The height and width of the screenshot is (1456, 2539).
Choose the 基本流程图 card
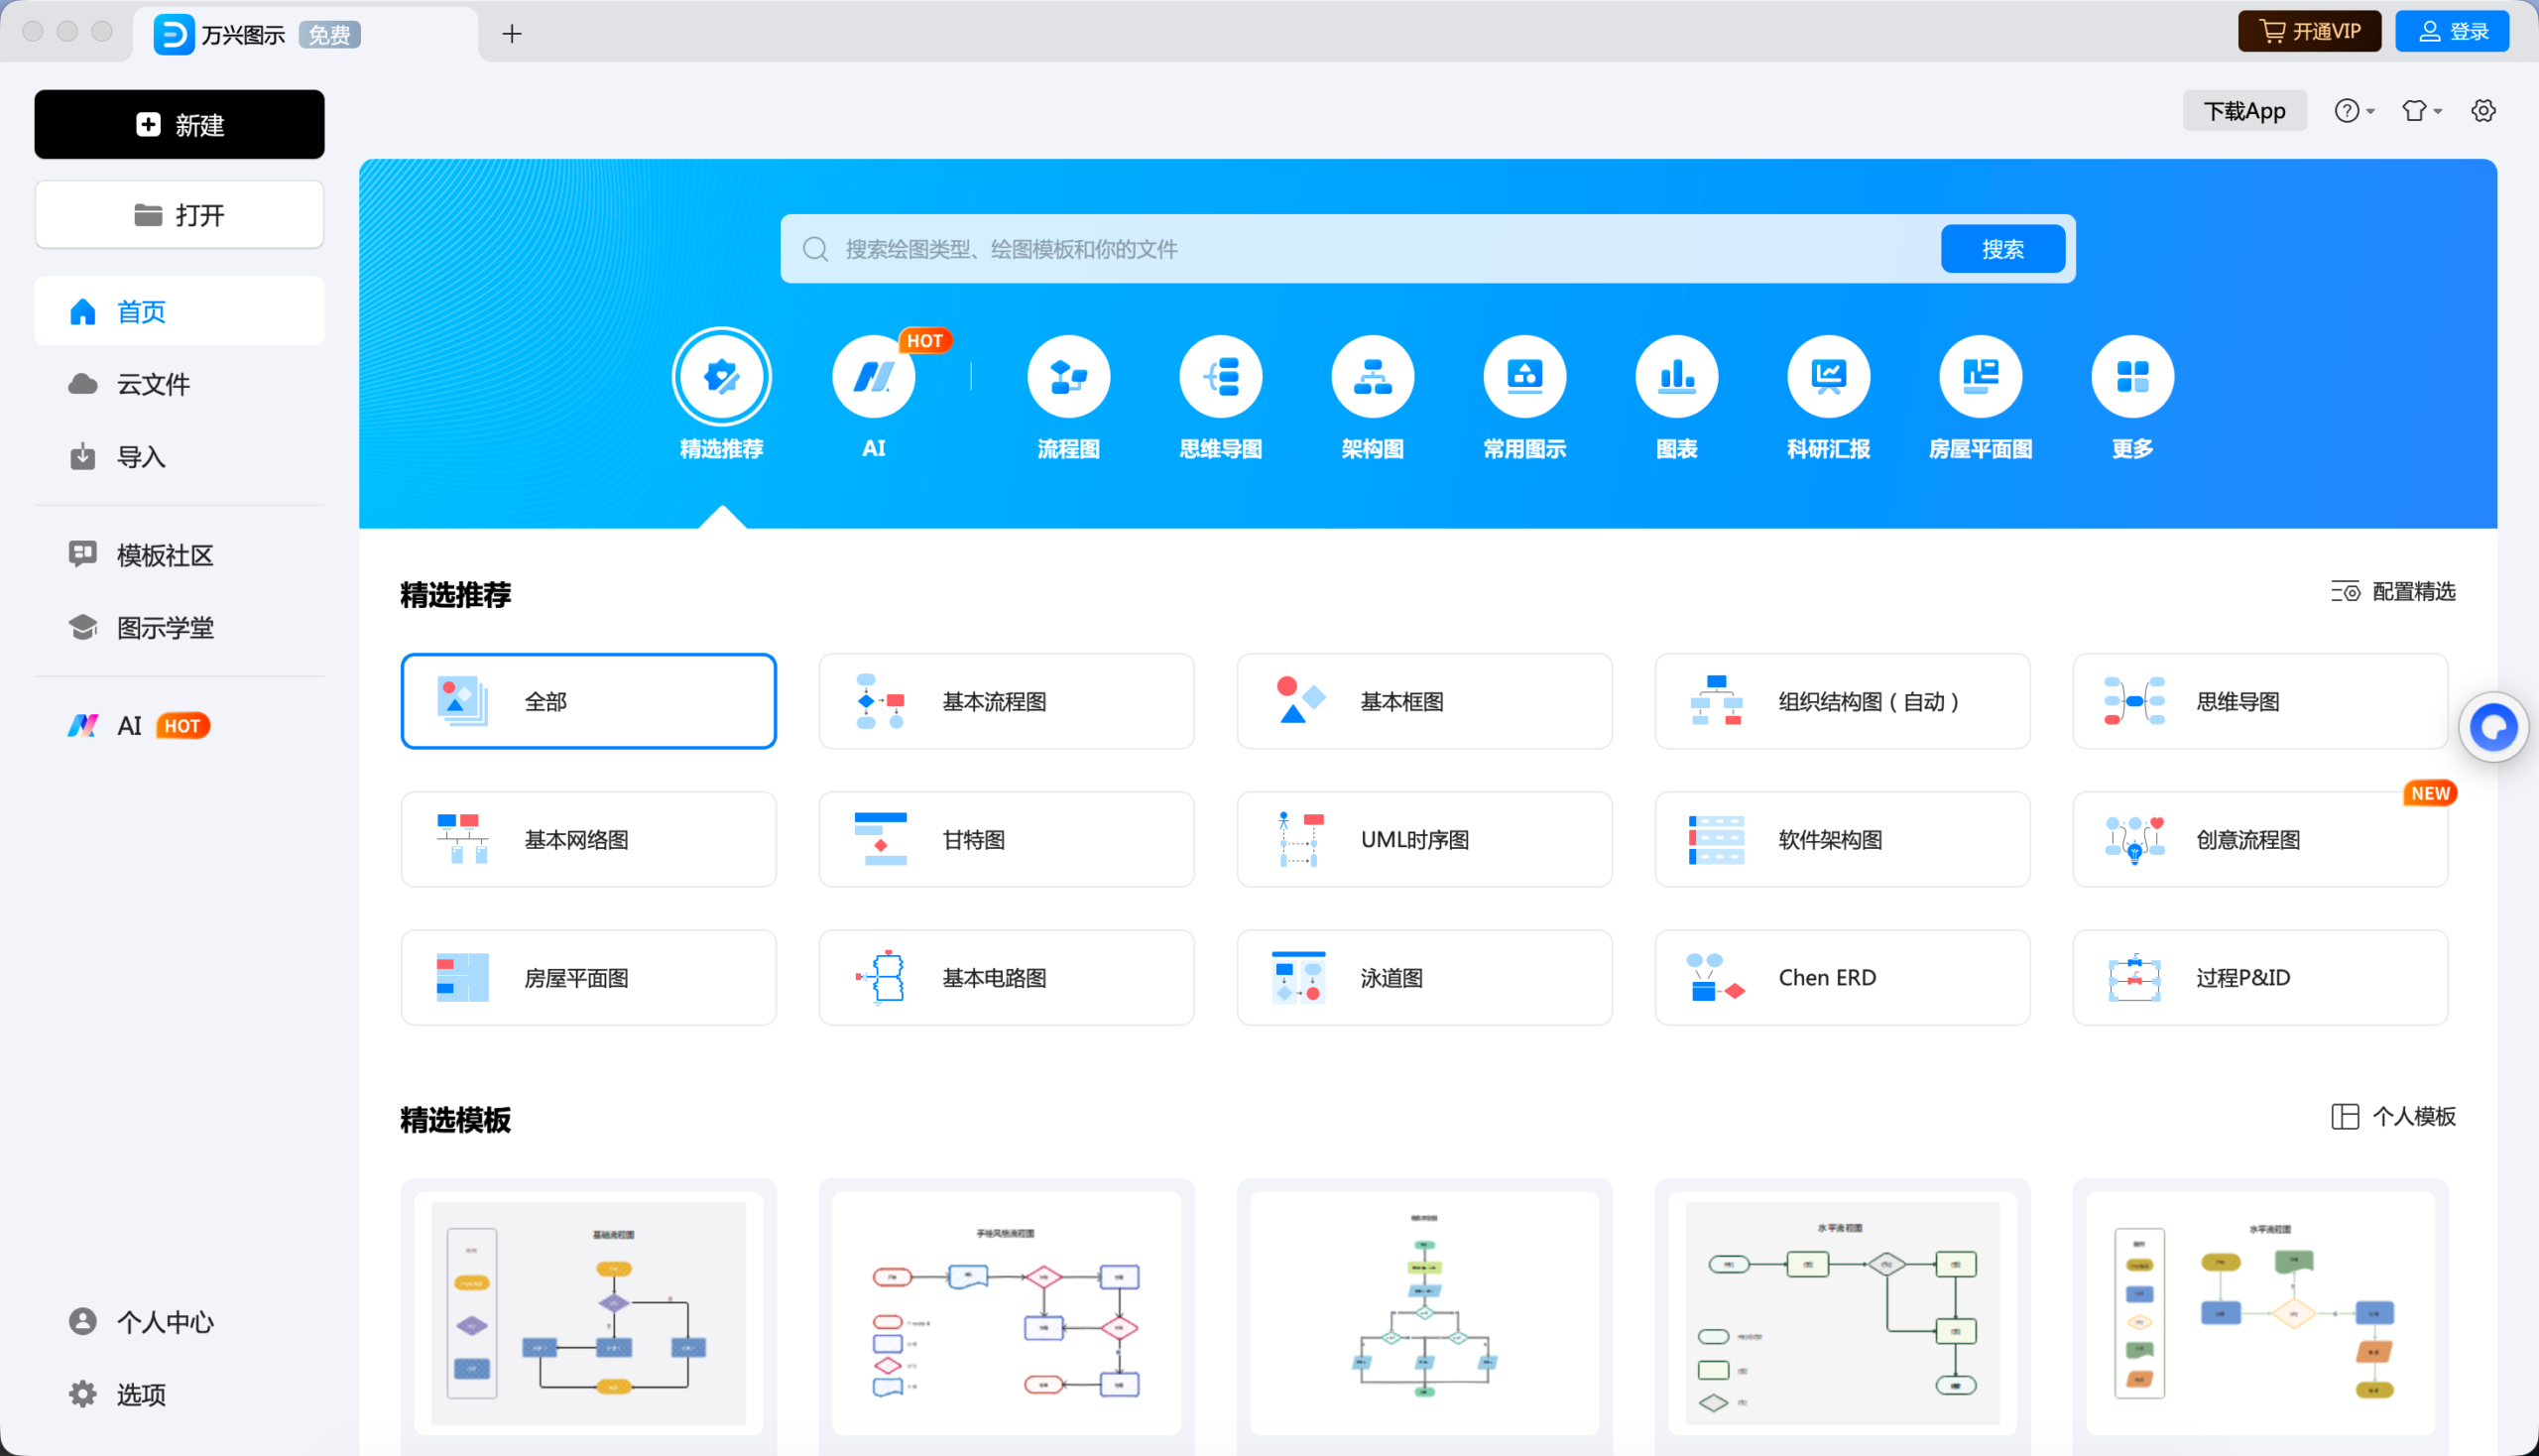click(1006, 701)
